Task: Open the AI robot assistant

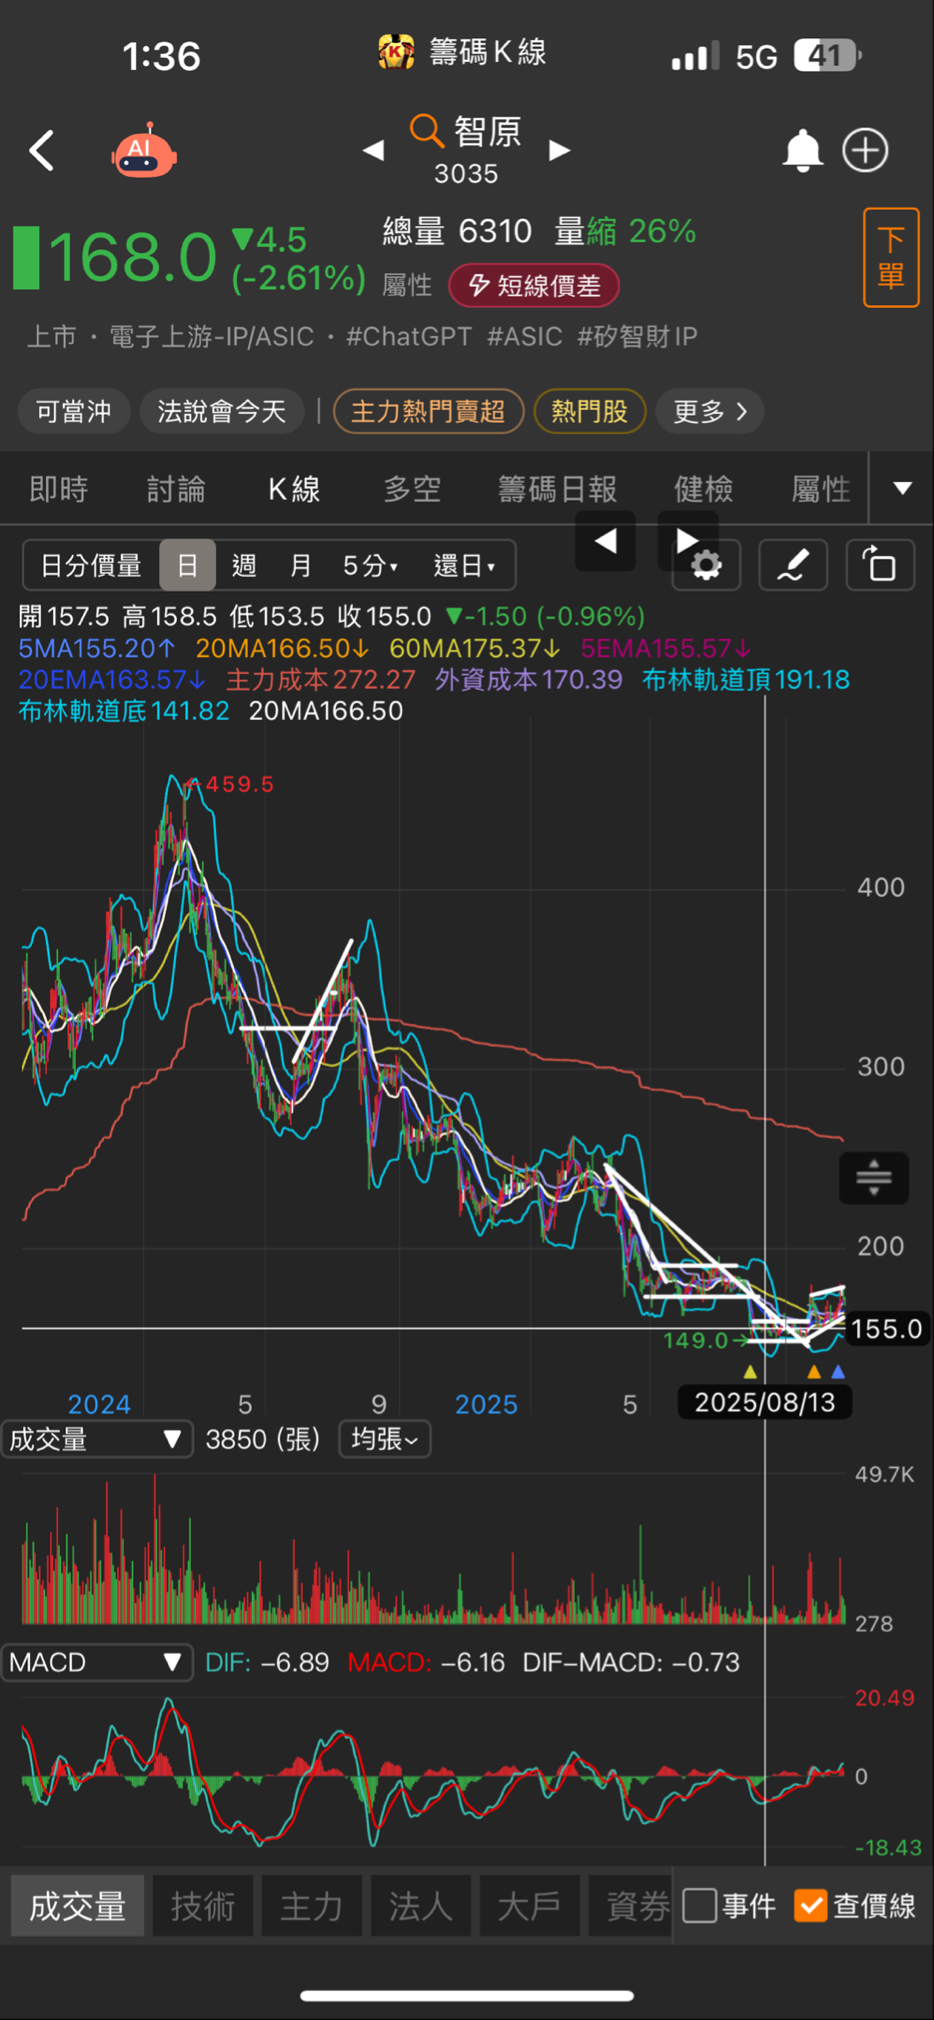Action: point(145,151)
